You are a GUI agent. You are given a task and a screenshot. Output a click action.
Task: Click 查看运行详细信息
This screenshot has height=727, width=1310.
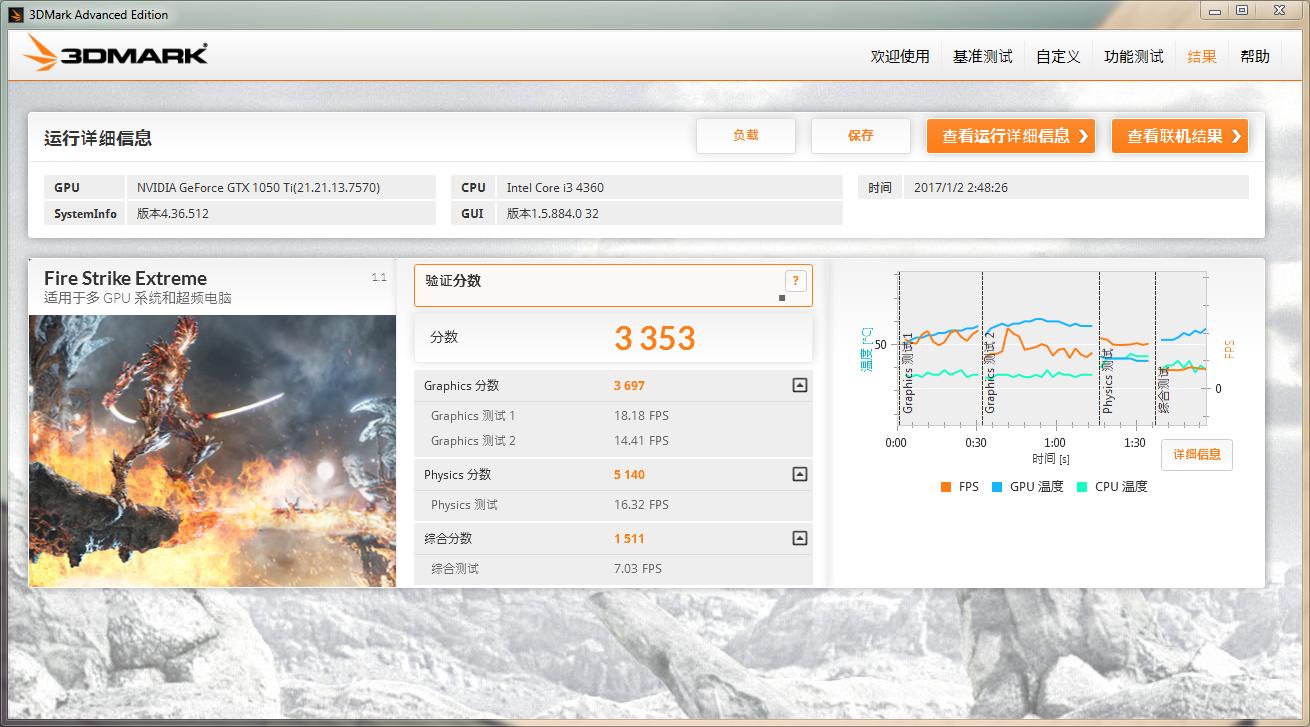pos(1010,135)
